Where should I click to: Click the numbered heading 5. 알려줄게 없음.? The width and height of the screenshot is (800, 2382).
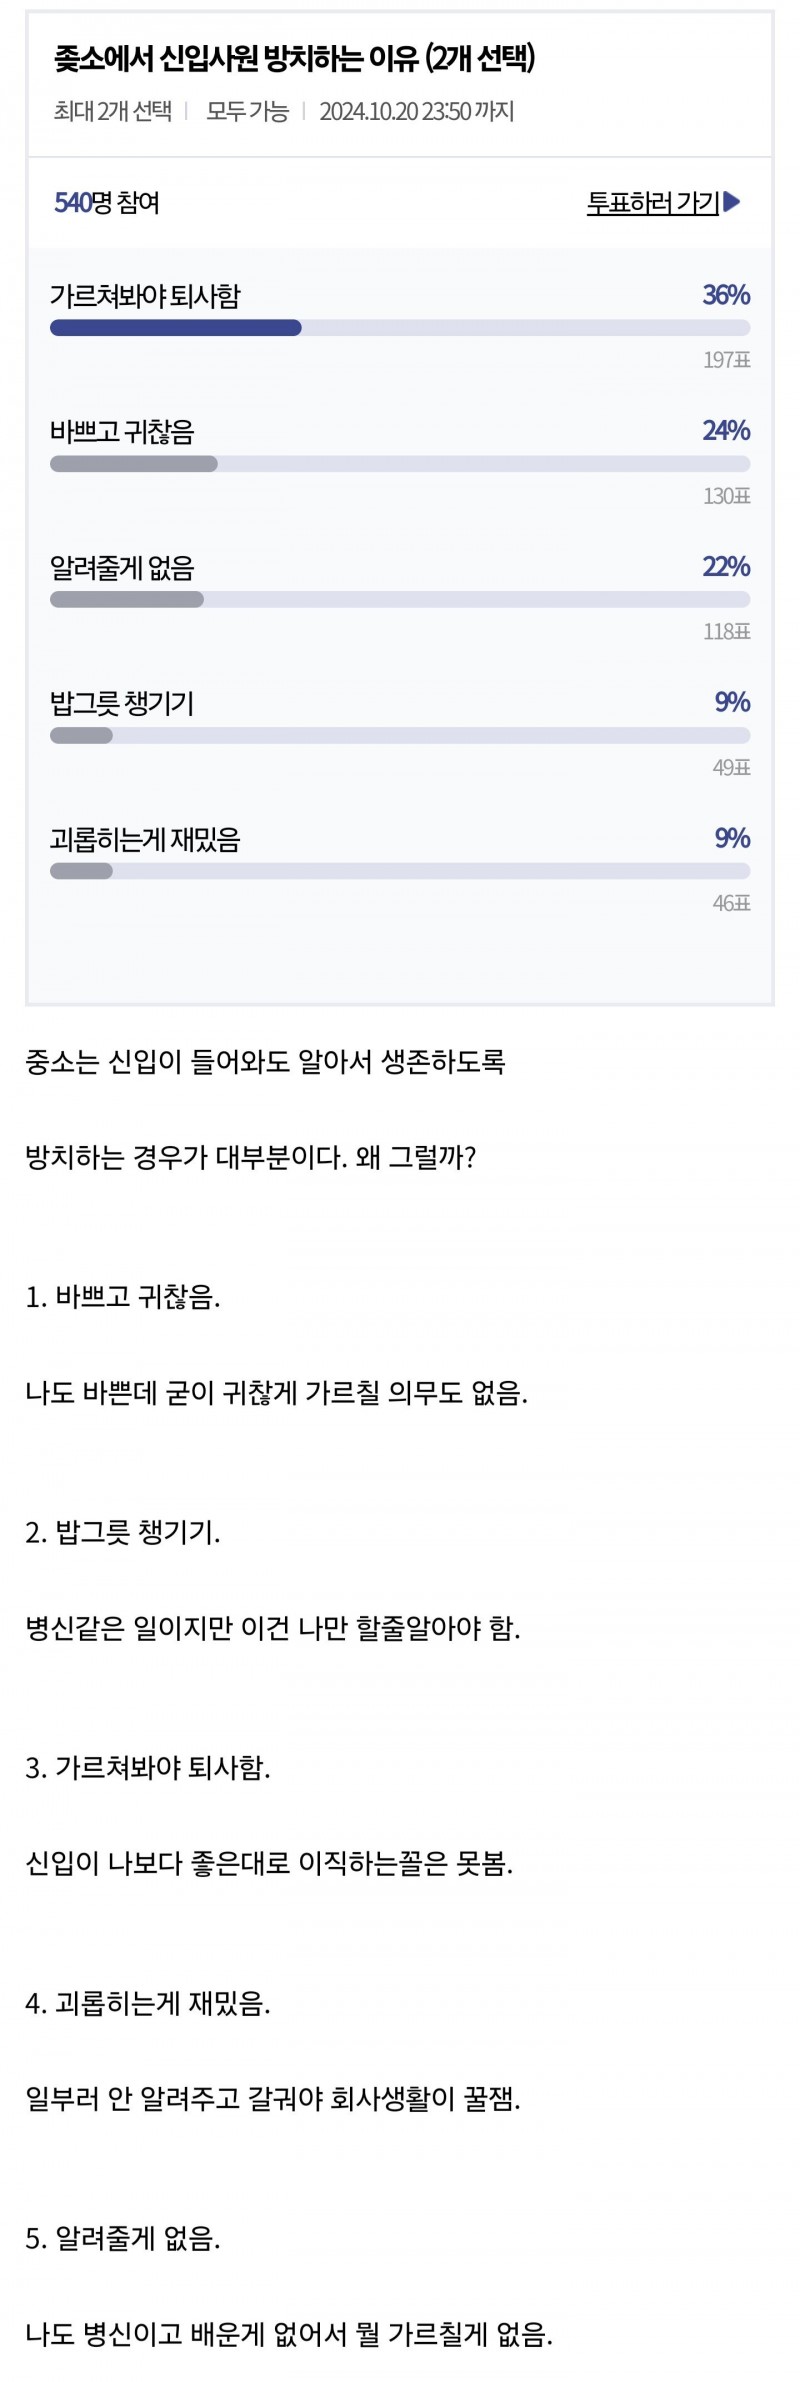pyautogui.click(x=123, y=2239)
